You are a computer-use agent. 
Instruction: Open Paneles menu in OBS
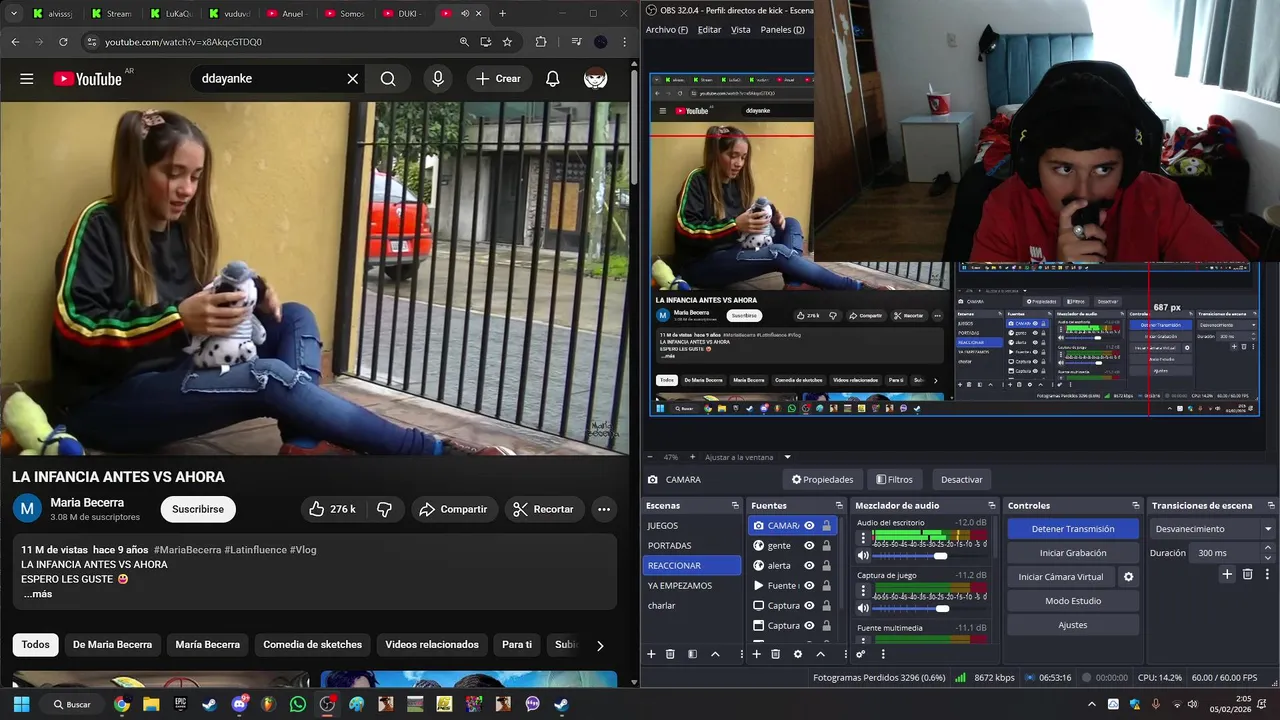pyautogui.click(x=782, y=30)
